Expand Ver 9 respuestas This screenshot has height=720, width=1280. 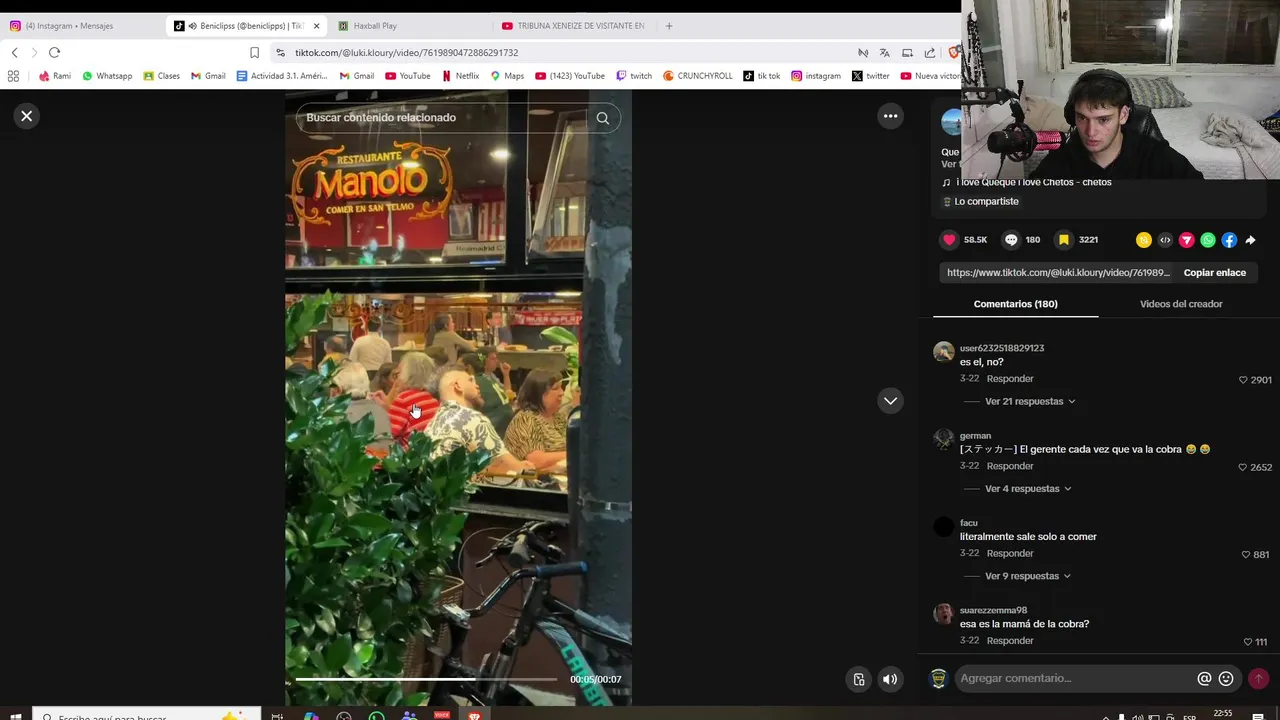tap(1028, 576)
